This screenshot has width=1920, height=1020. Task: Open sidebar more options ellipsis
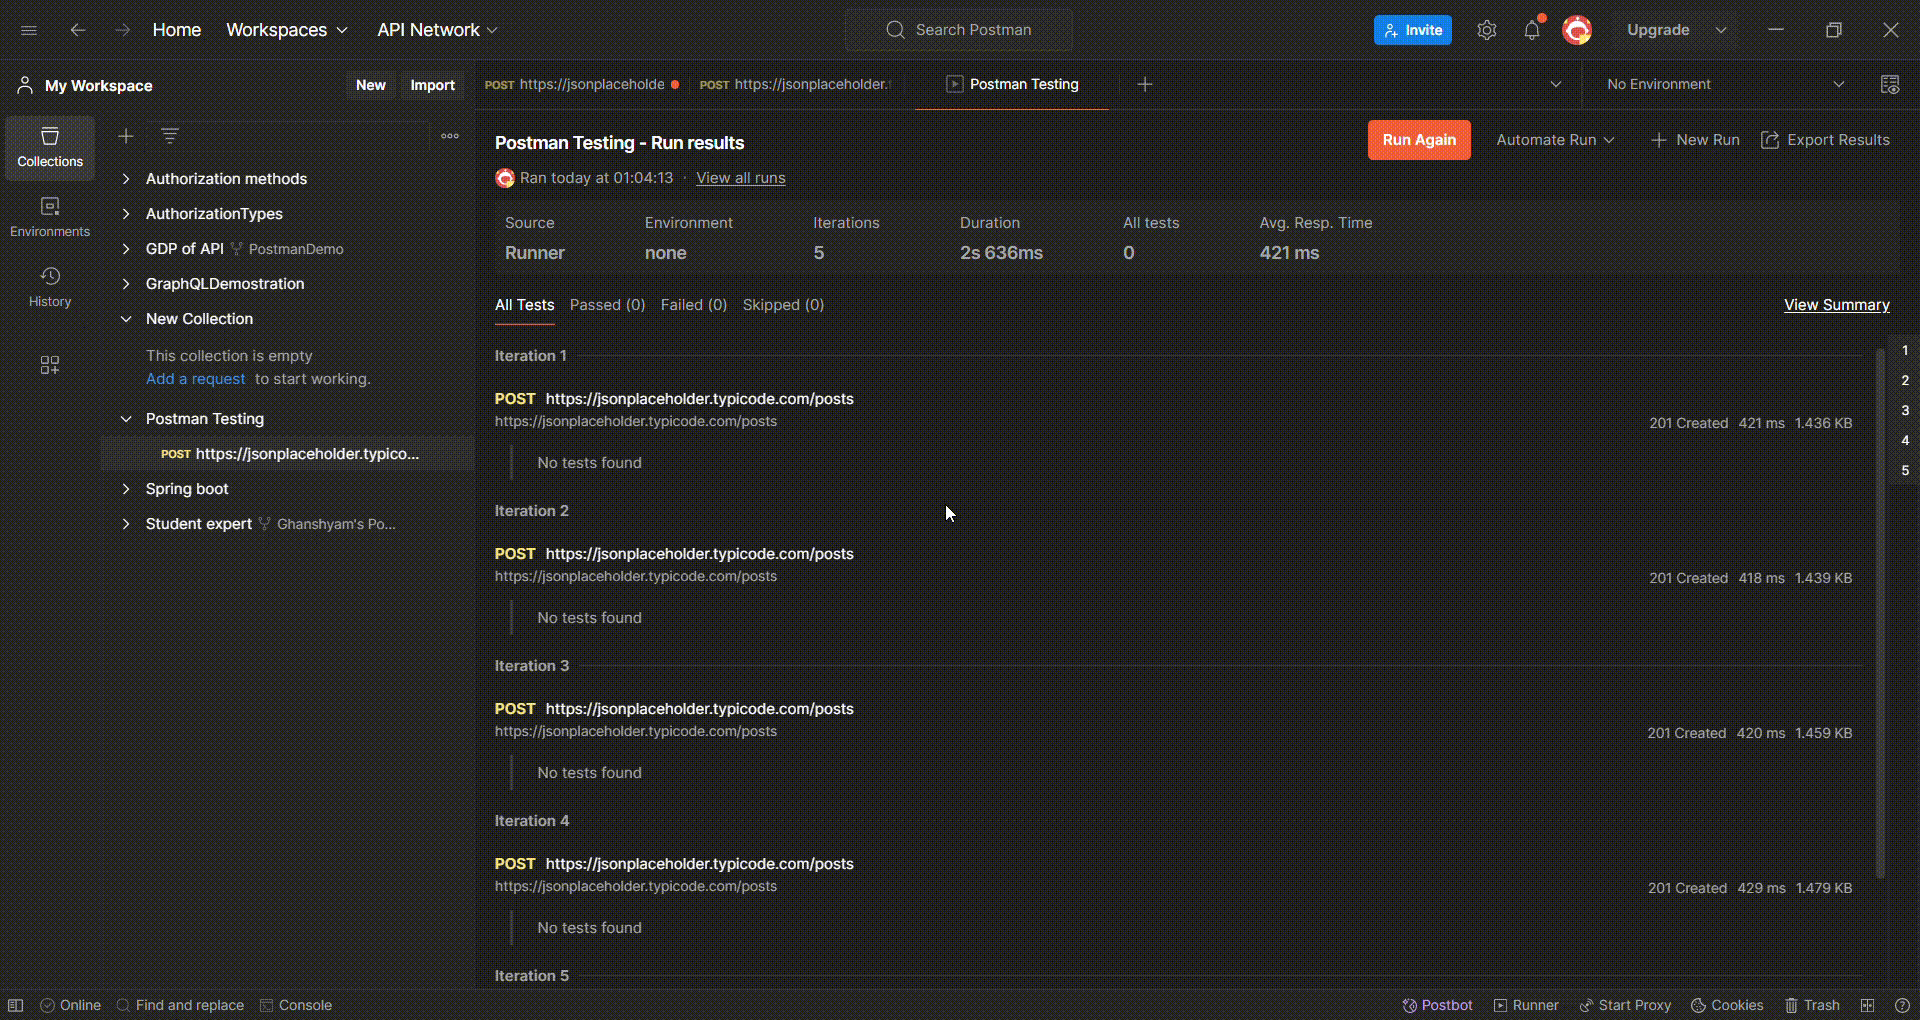[450, 136]
